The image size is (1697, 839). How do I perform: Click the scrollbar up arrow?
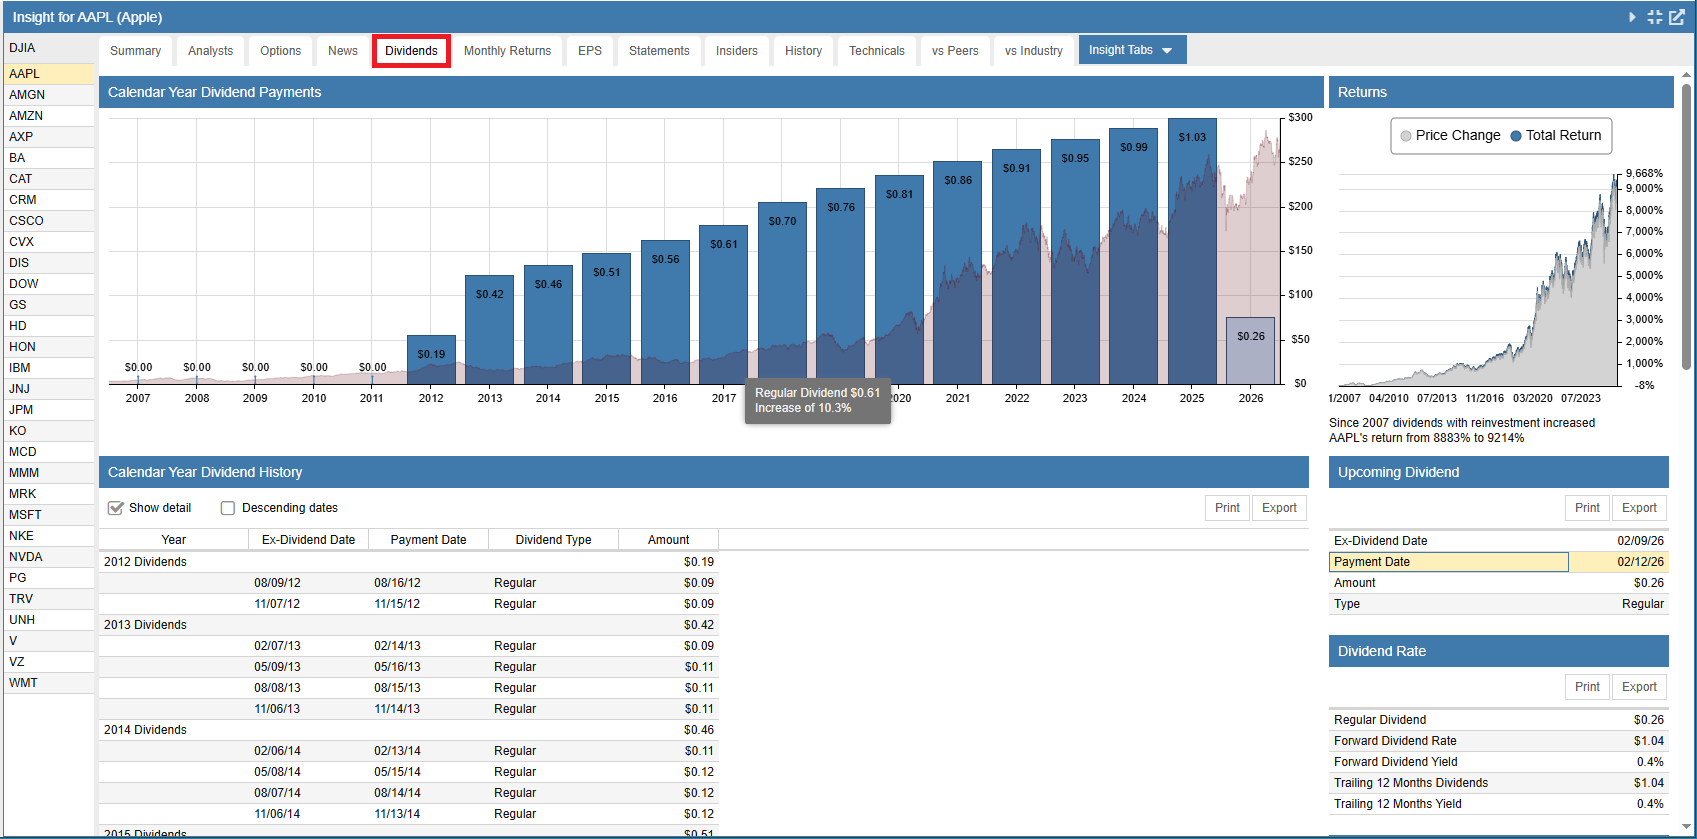(1687, 75)
